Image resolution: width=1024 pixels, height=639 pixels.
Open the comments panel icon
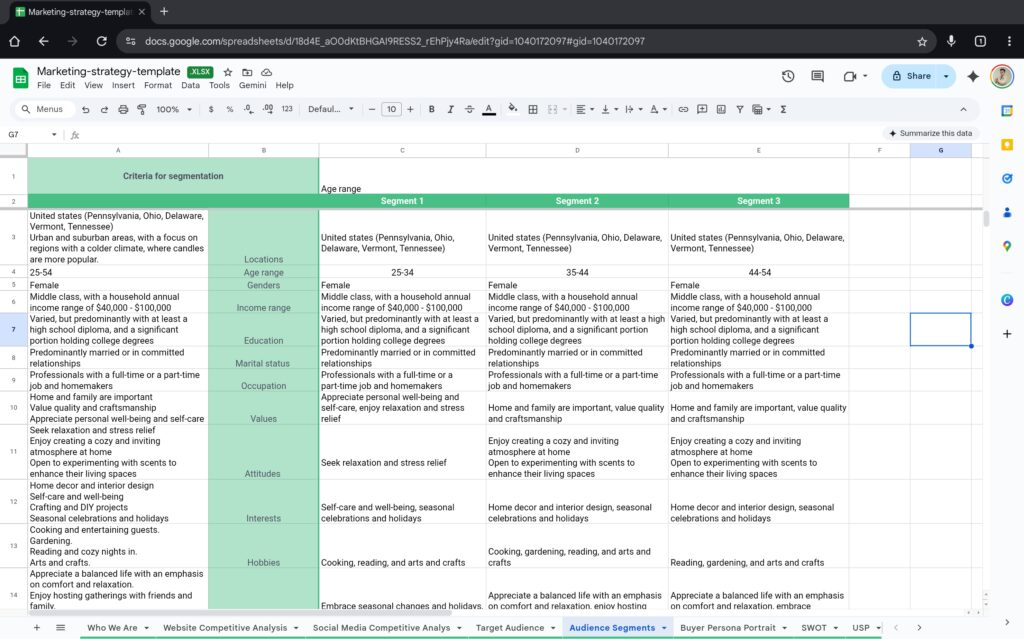(818, 76)
